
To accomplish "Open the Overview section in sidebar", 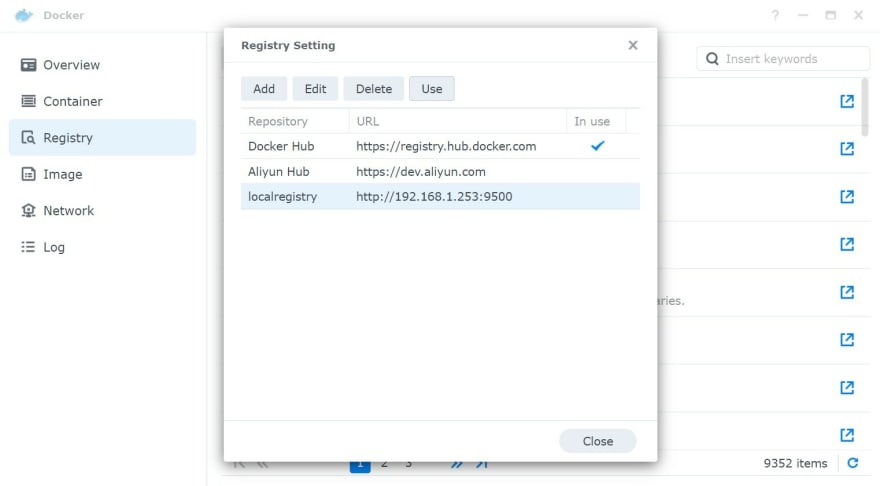I will tap(102, 65).
